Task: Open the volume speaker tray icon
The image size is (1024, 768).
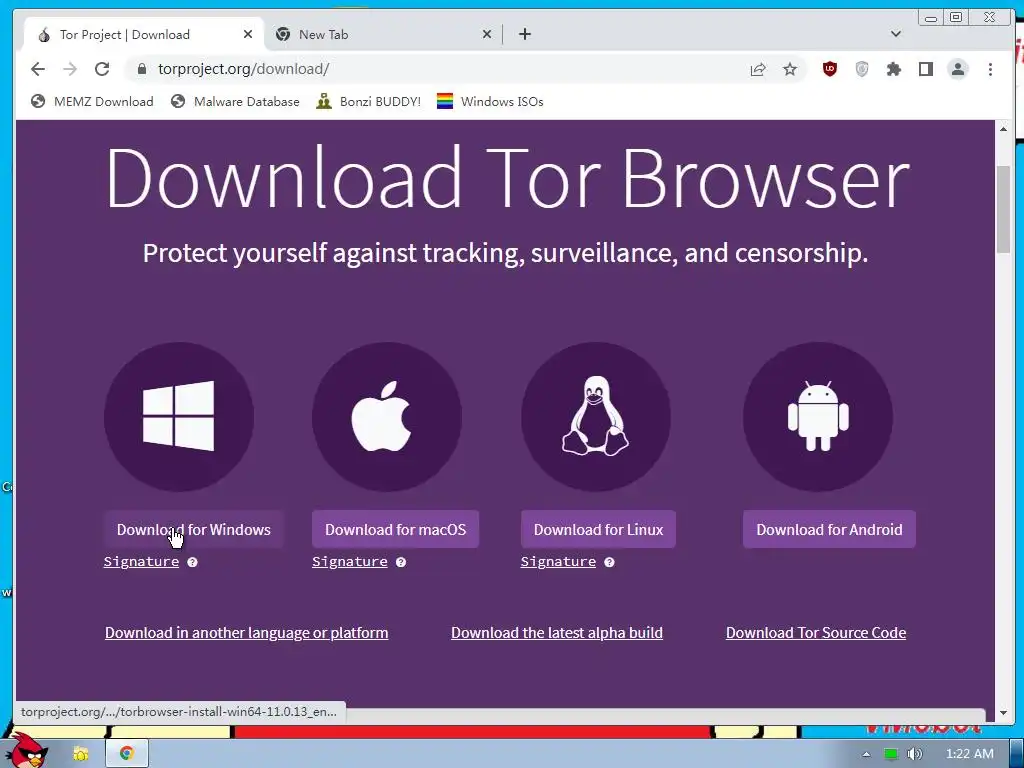Action: click(915, 754)
